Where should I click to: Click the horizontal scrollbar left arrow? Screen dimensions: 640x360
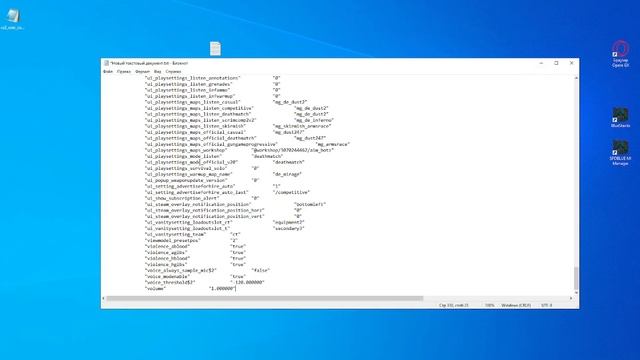tap(103, 298)
